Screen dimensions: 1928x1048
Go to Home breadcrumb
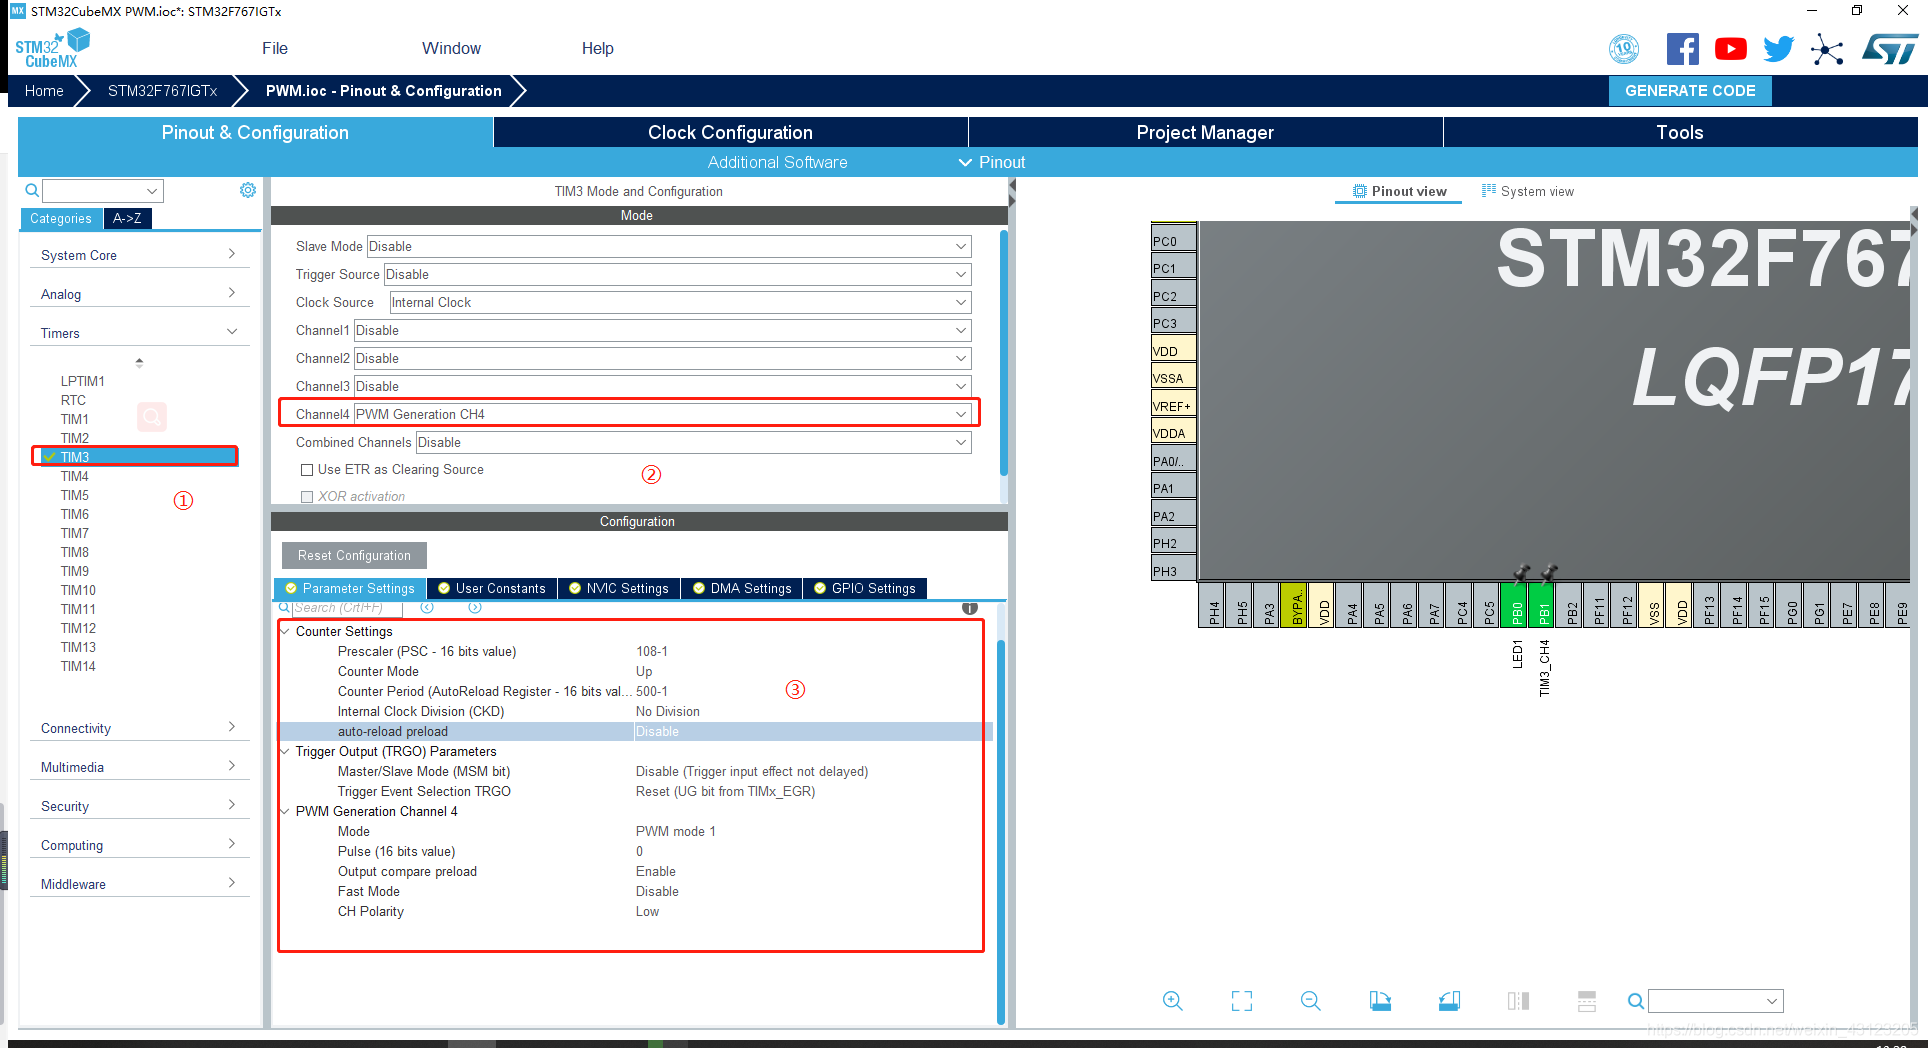pos(44,91)
